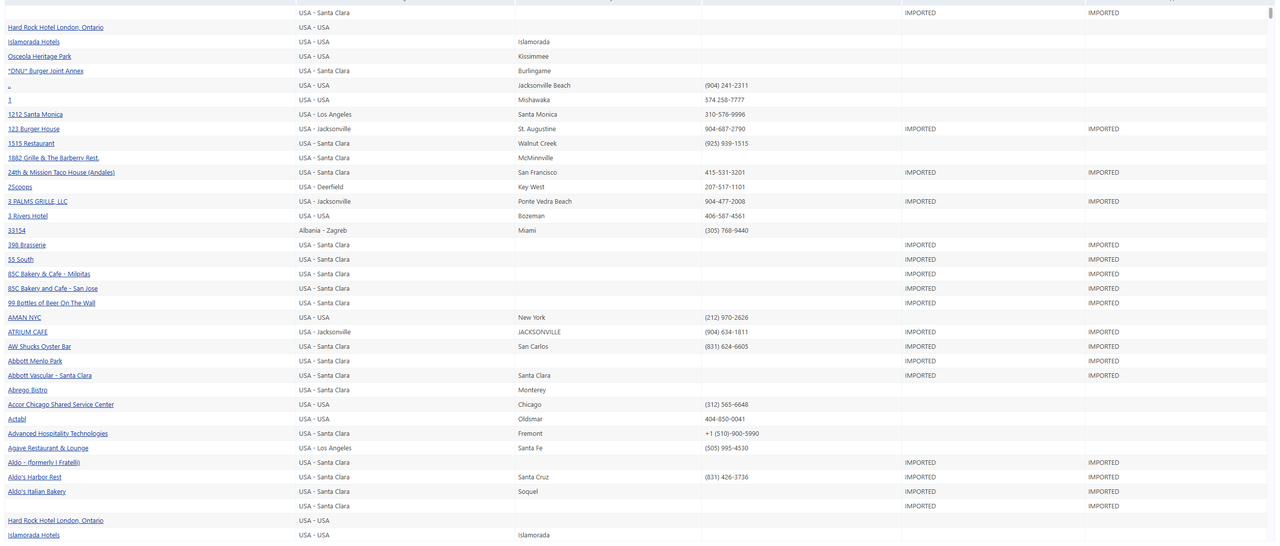Image resolution: width=1280 pixels, height=546 pixels.
Task: Select phone number (305) 768-9440
Action: [x=726, y=230]
